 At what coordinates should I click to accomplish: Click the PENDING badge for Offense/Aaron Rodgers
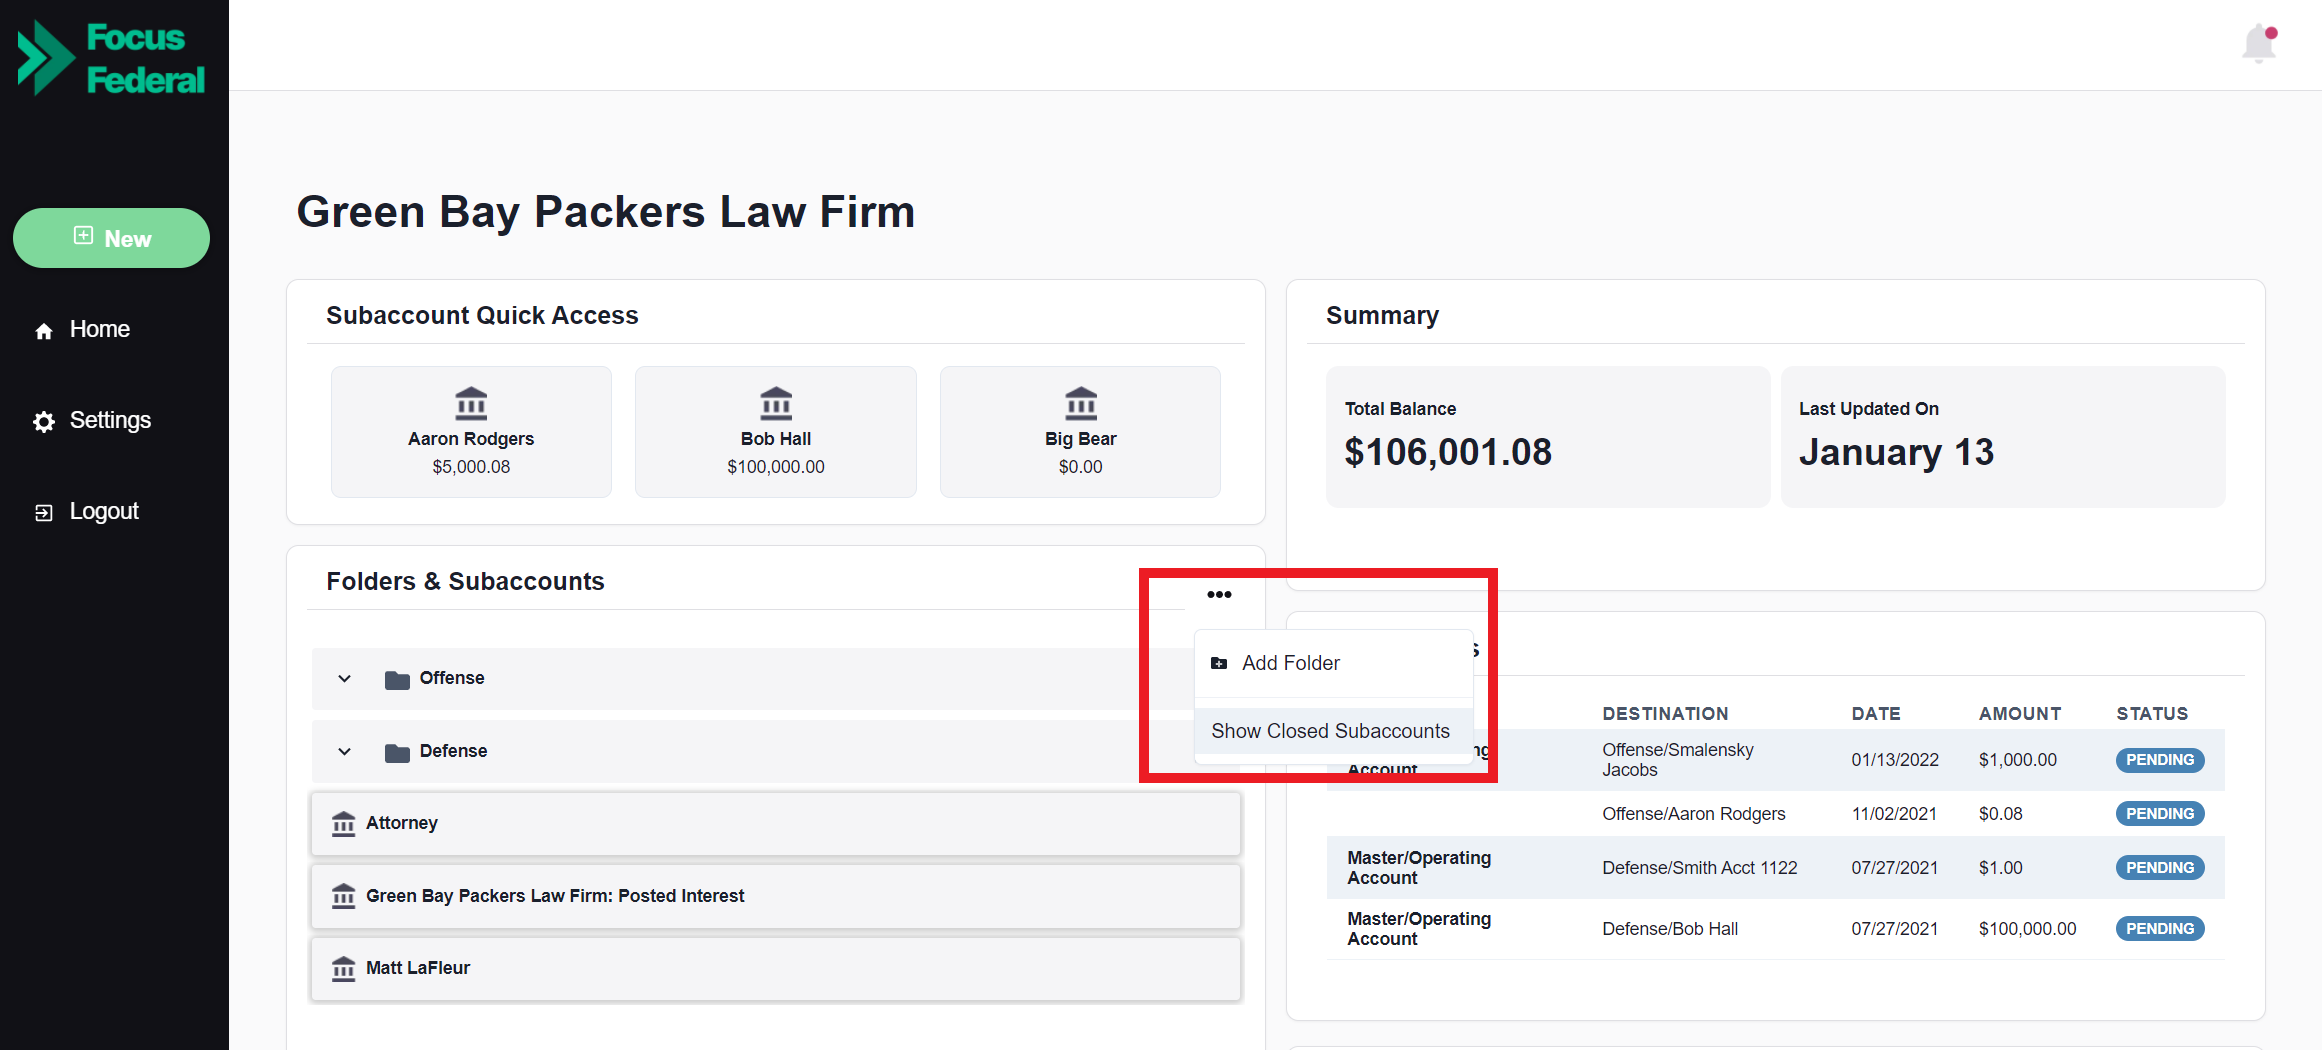coord(2160,814)
